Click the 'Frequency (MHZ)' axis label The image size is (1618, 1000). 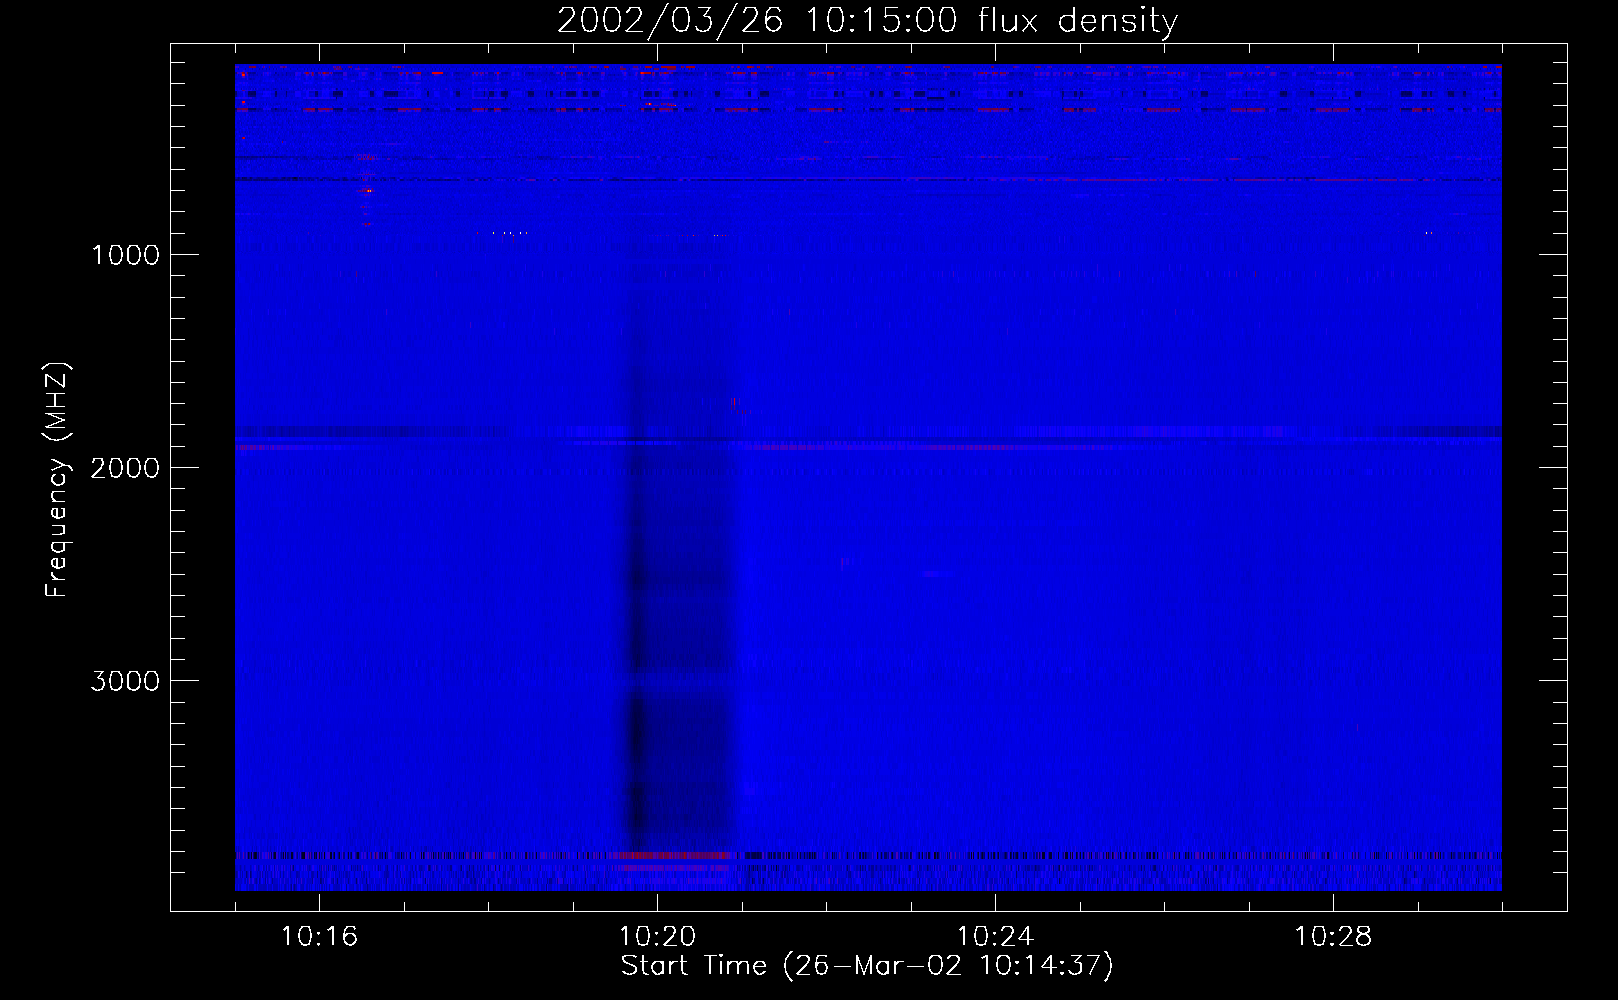[58, 480]
